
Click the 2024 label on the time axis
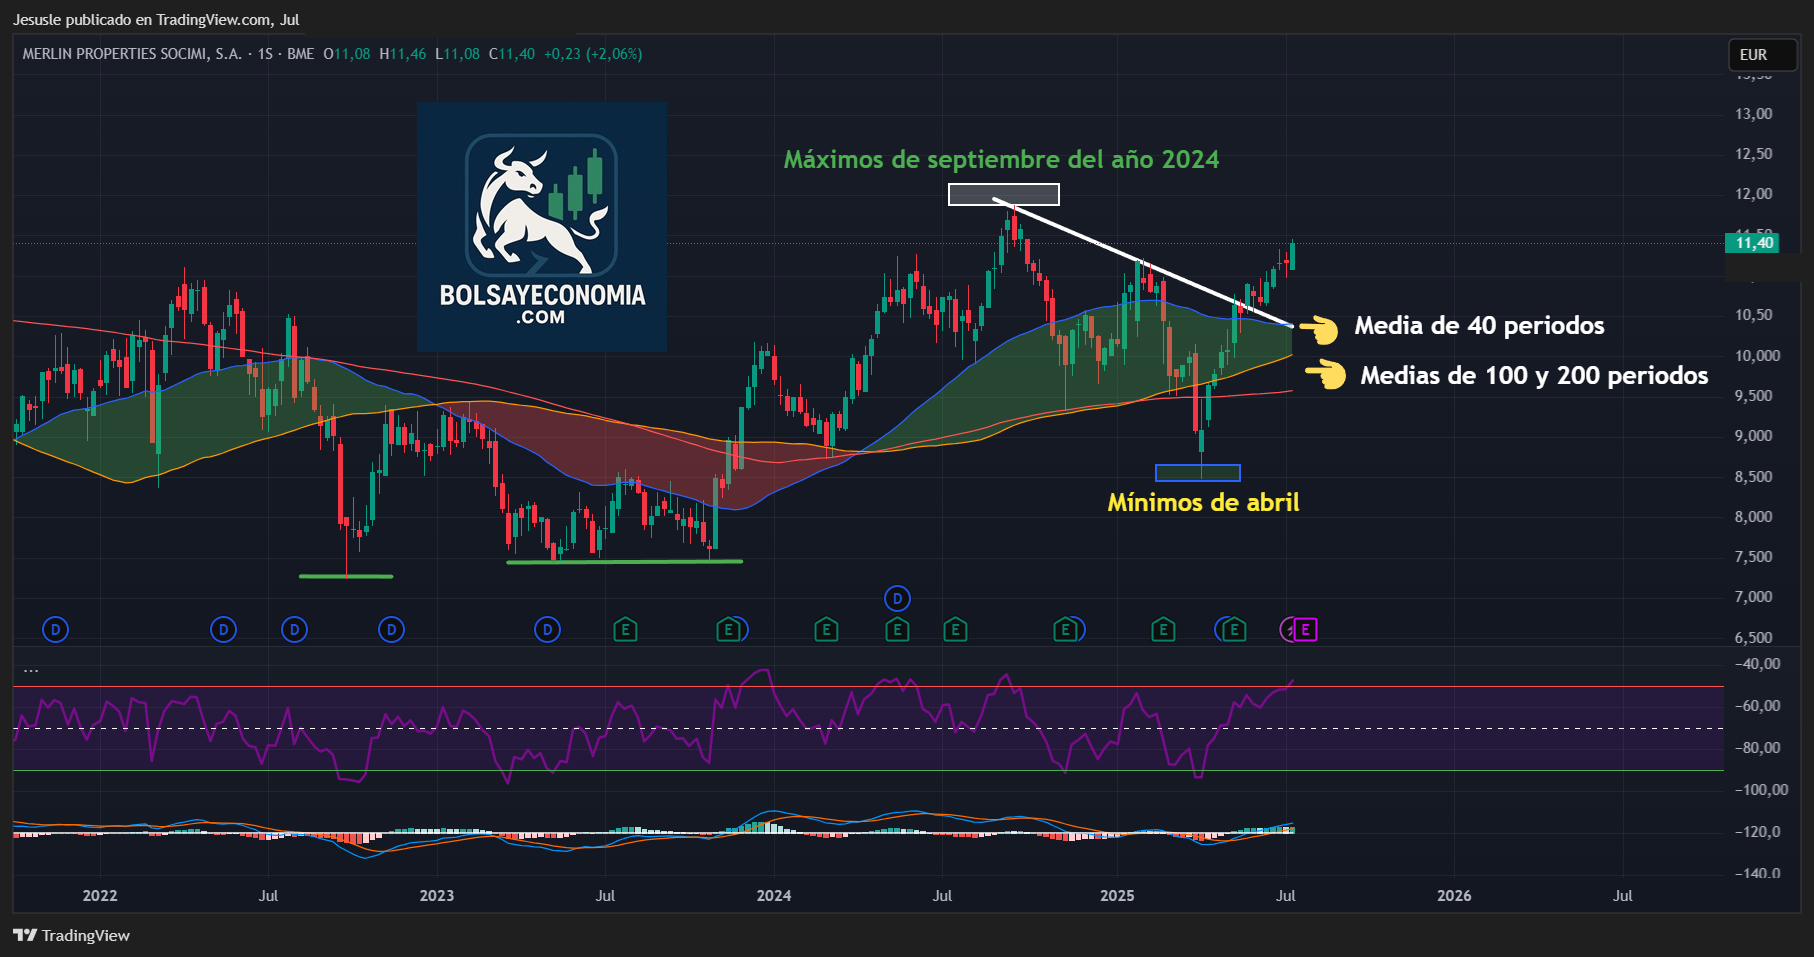click(774, 895)
